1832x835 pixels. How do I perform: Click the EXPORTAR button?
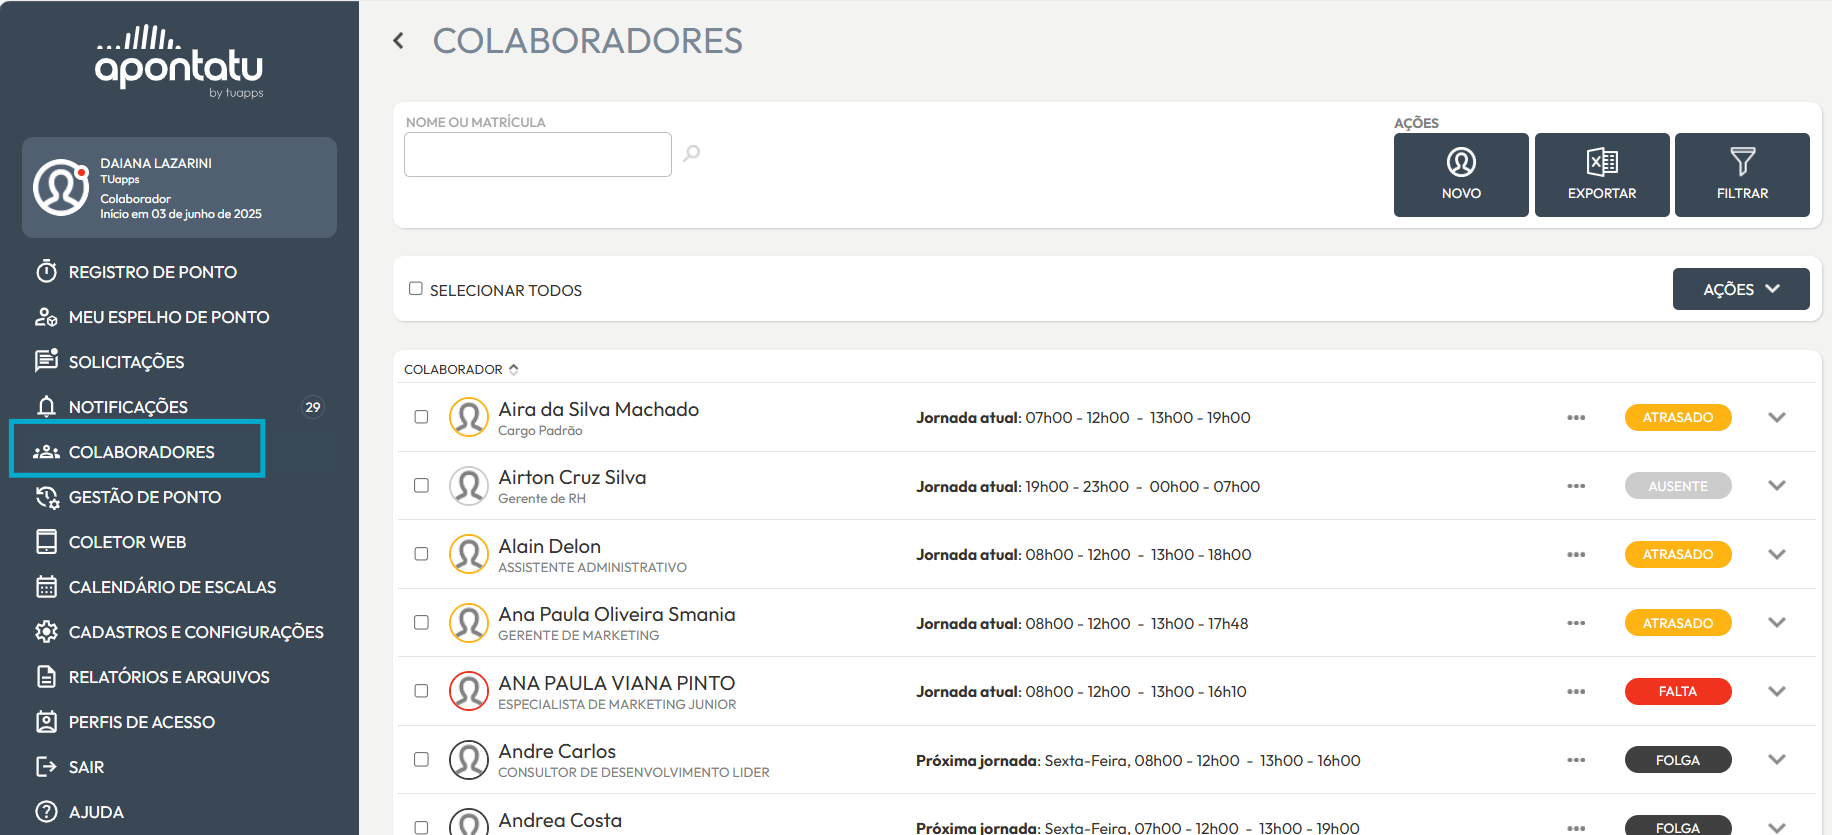(1602, 175)
